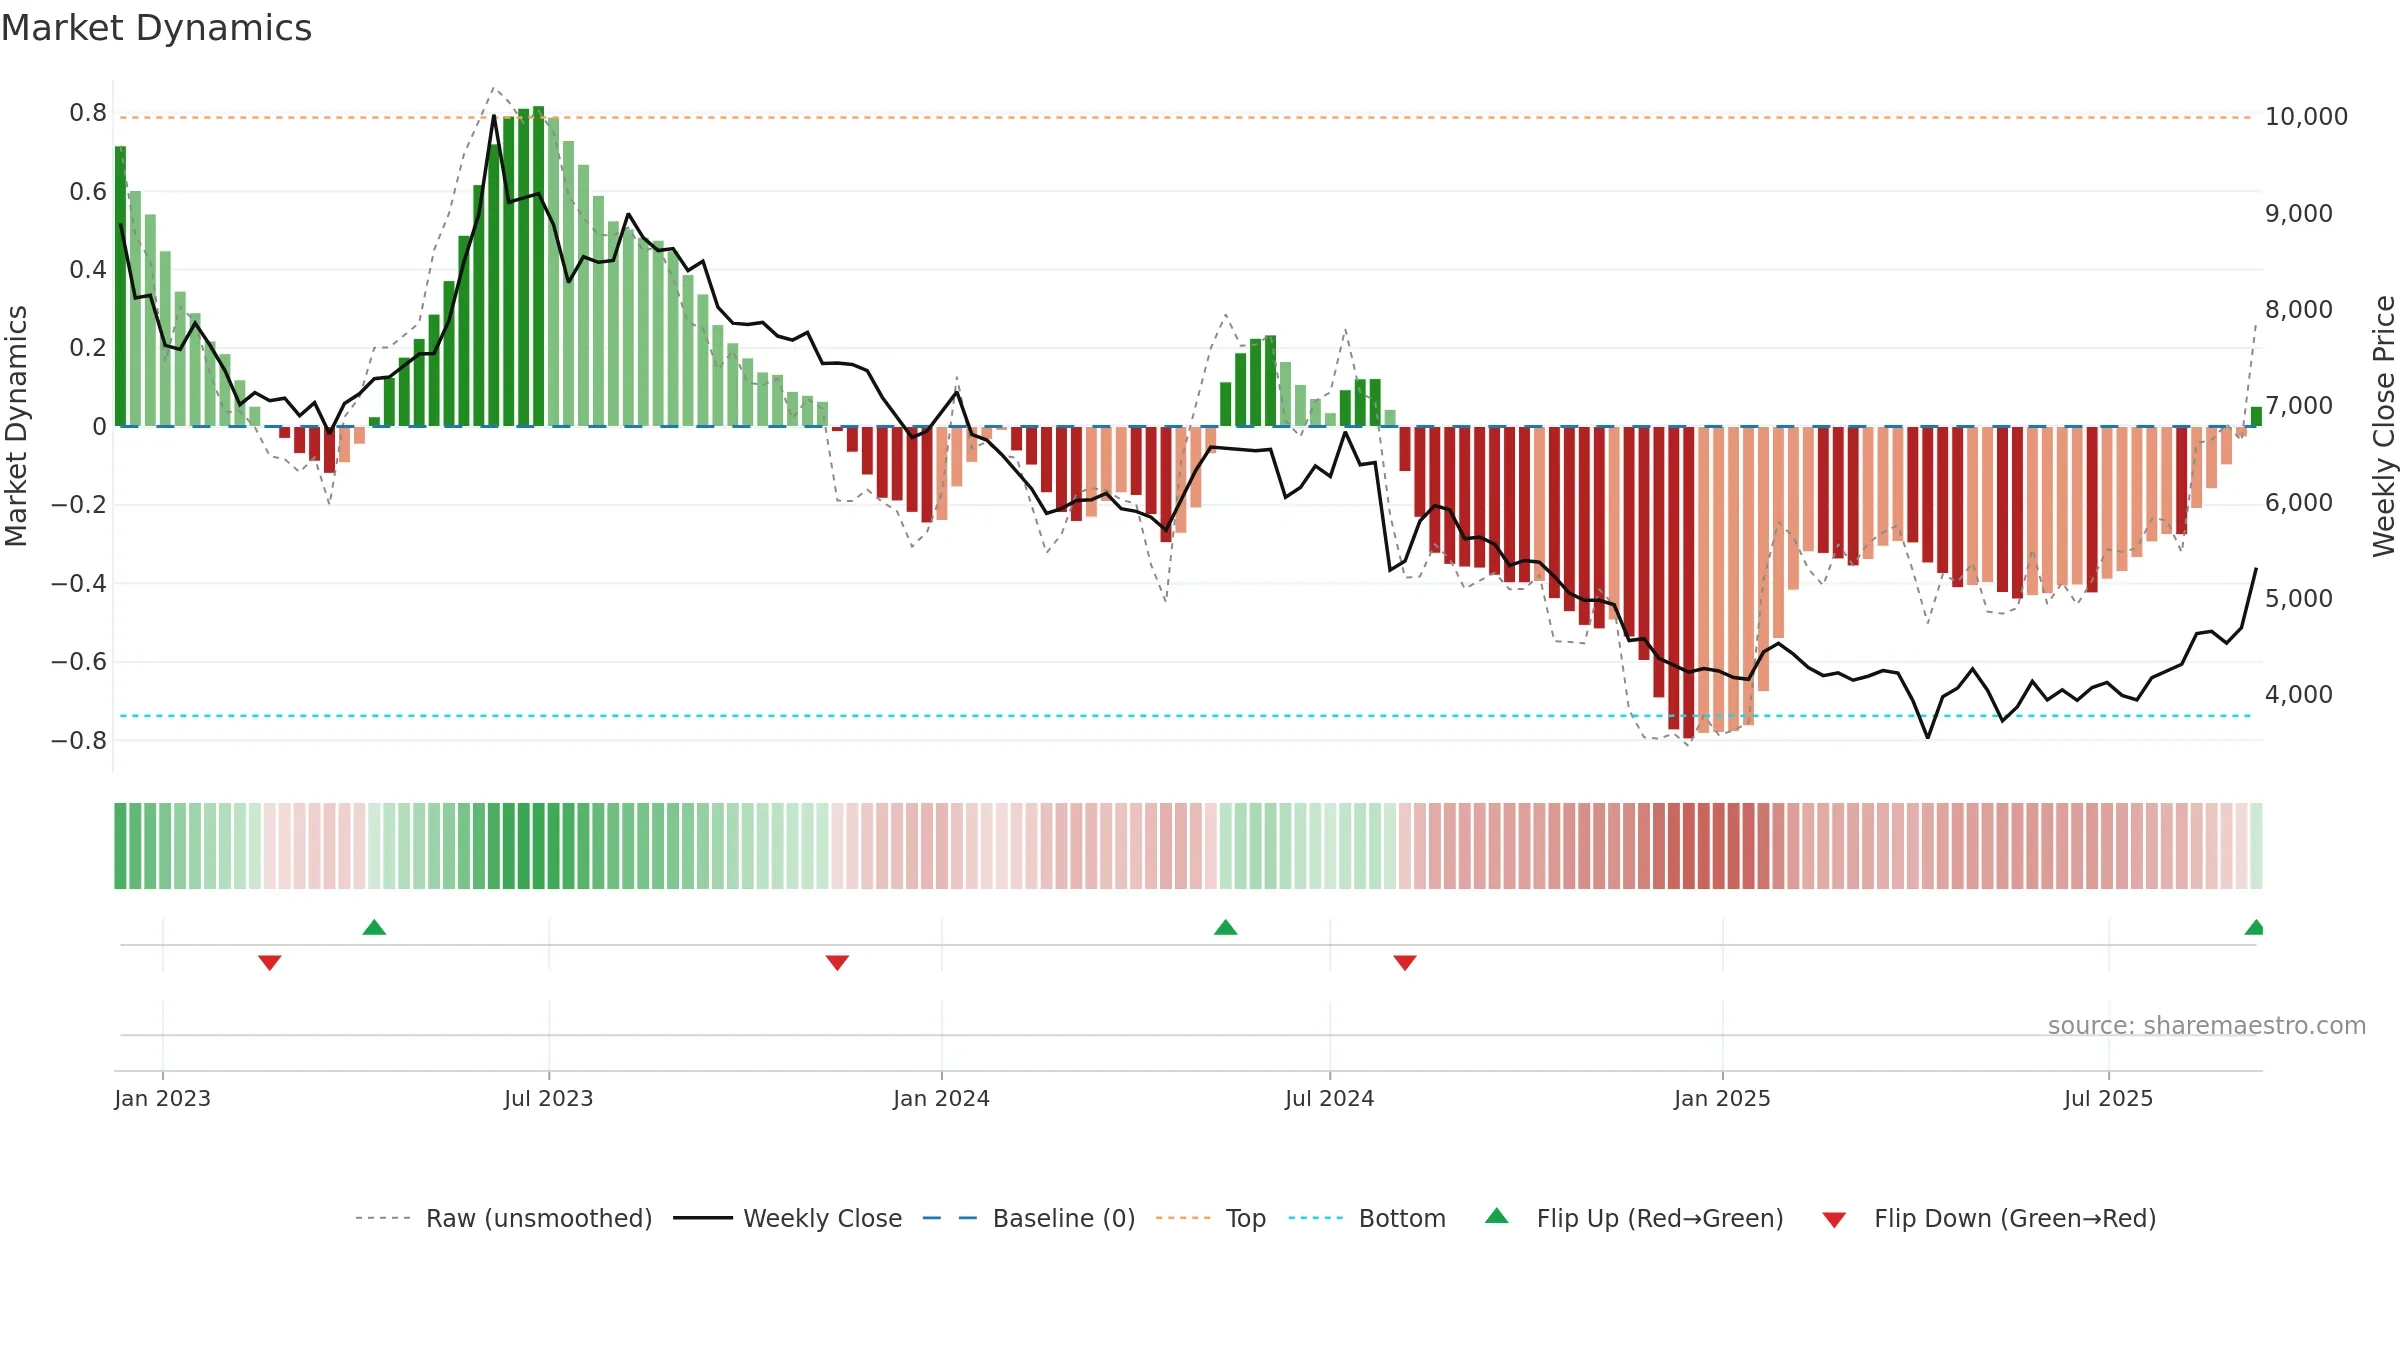Screen dimensions: 2400x1350
Task: Click the Jul 2024 x-axis label
Action: [x=1329, y=1098]
